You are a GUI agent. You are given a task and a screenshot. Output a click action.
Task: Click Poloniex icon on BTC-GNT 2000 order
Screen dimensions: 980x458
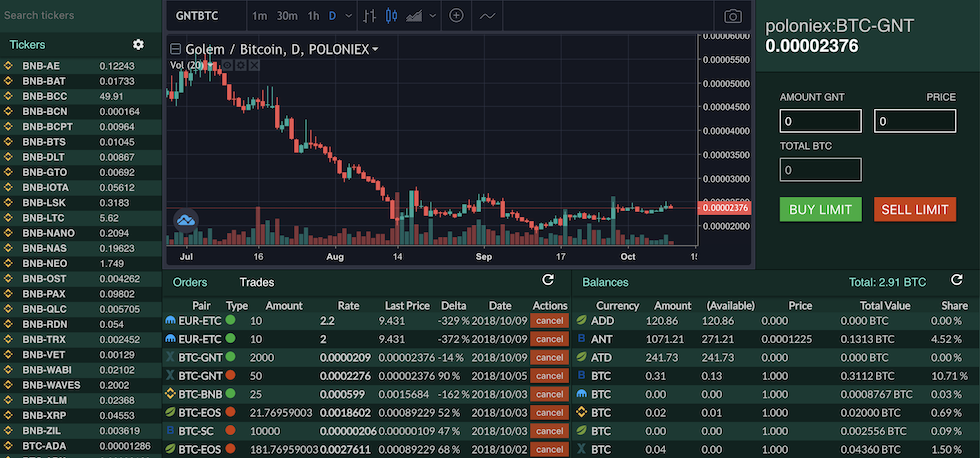tap(170, 357)
